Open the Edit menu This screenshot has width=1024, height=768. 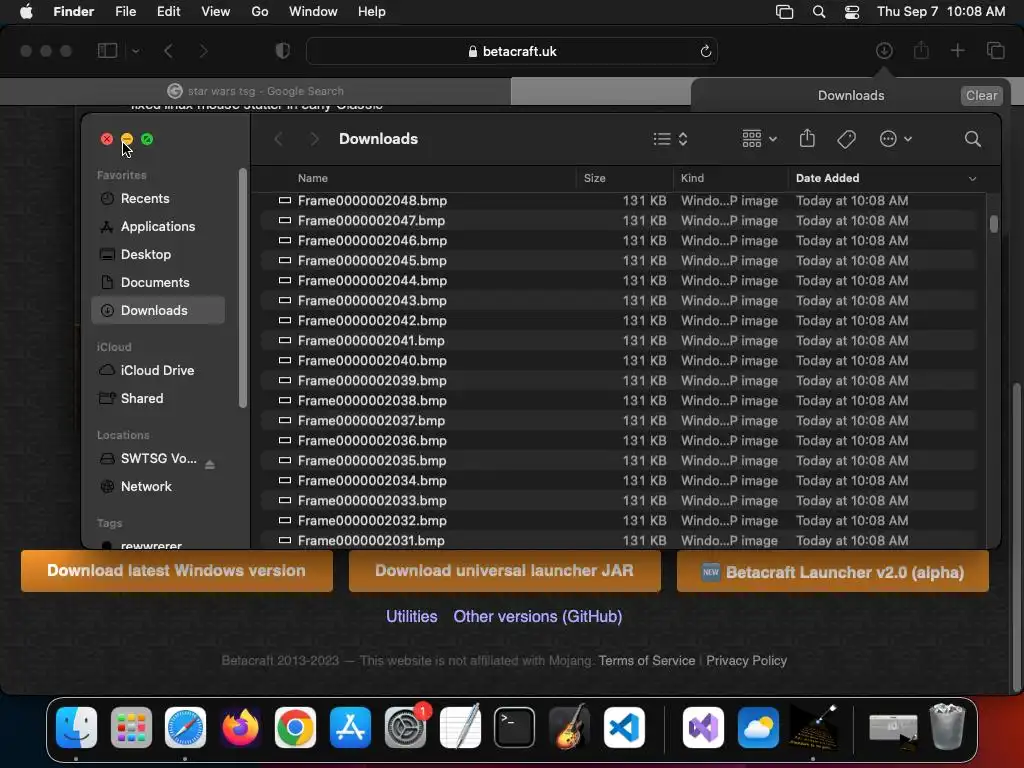(168, 12)
